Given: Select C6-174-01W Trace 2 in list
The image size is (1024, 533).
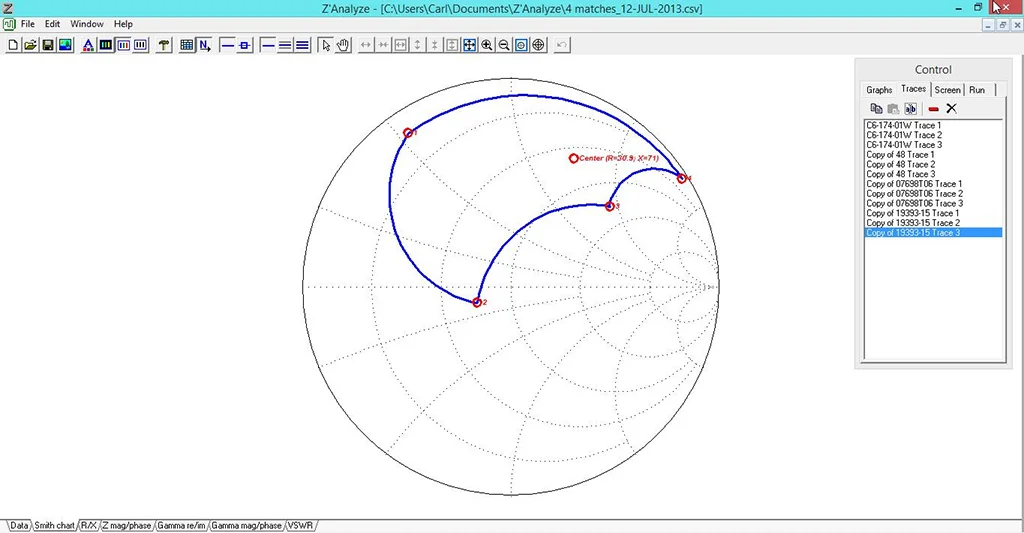Looking at the screenshot, I should [x=933, y=135].
